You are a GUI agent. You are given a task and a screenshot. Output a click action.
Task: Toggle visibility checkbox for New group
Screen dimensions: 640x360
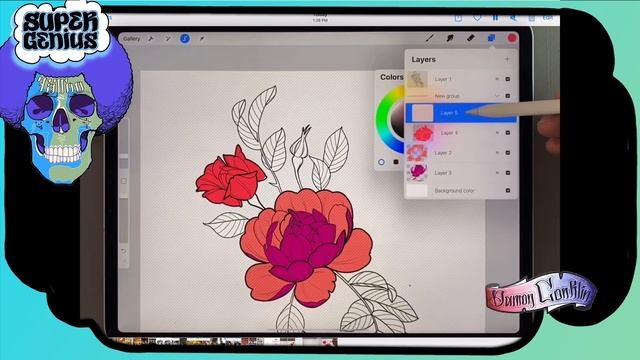(508, 96)
